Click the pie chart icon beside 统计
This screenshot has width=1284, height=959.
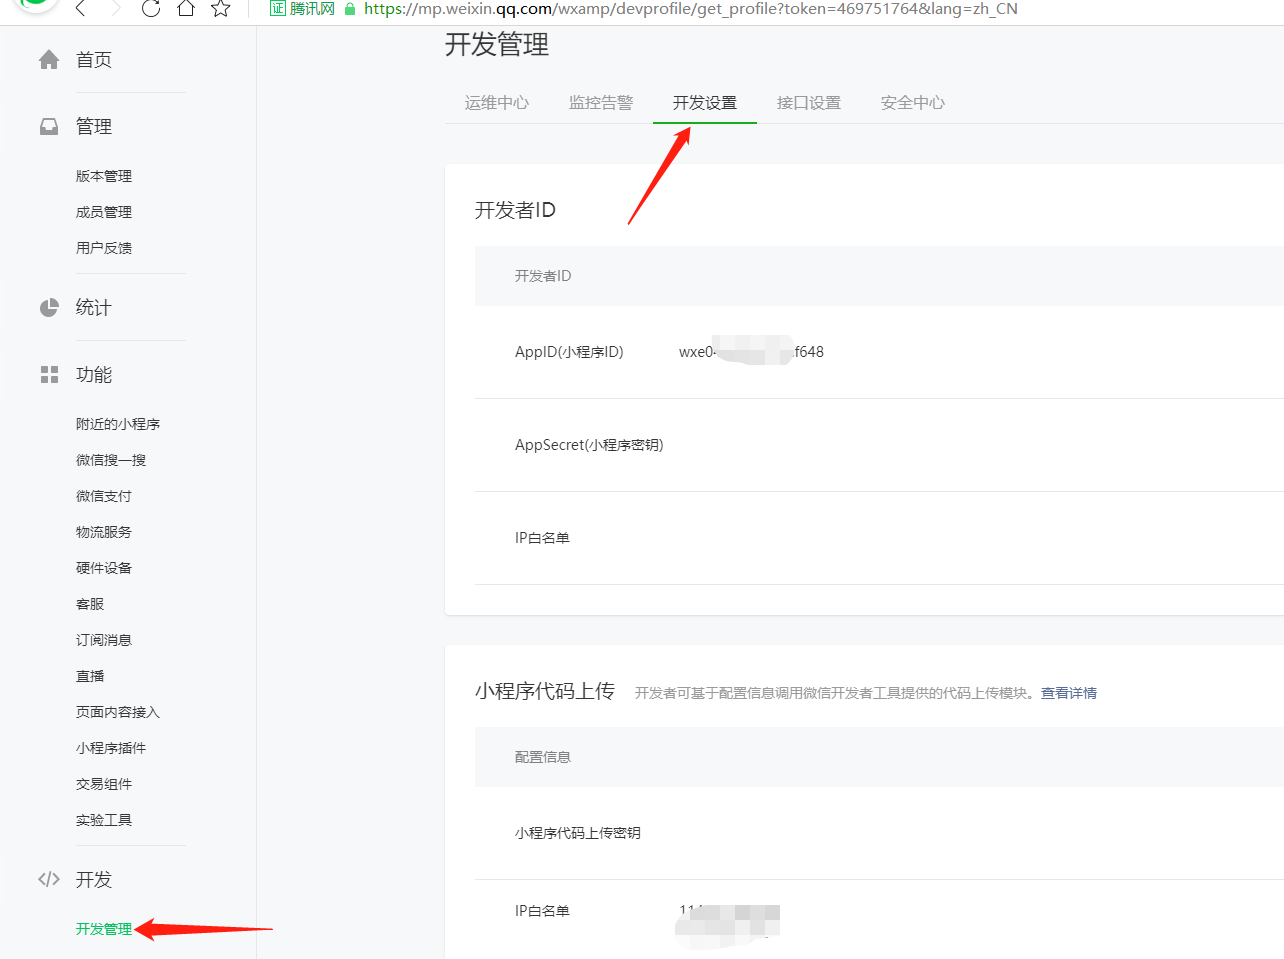click(49, 308)
